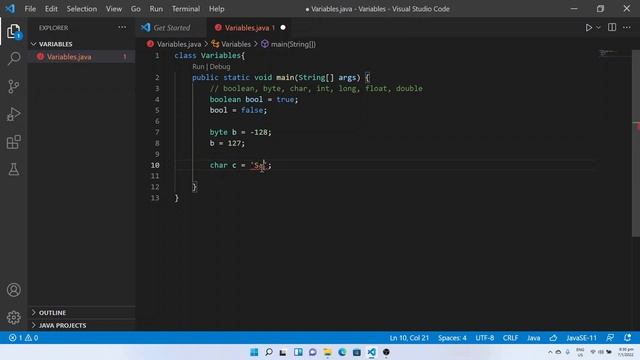
Task: Open the View menu
Action: 113,9
